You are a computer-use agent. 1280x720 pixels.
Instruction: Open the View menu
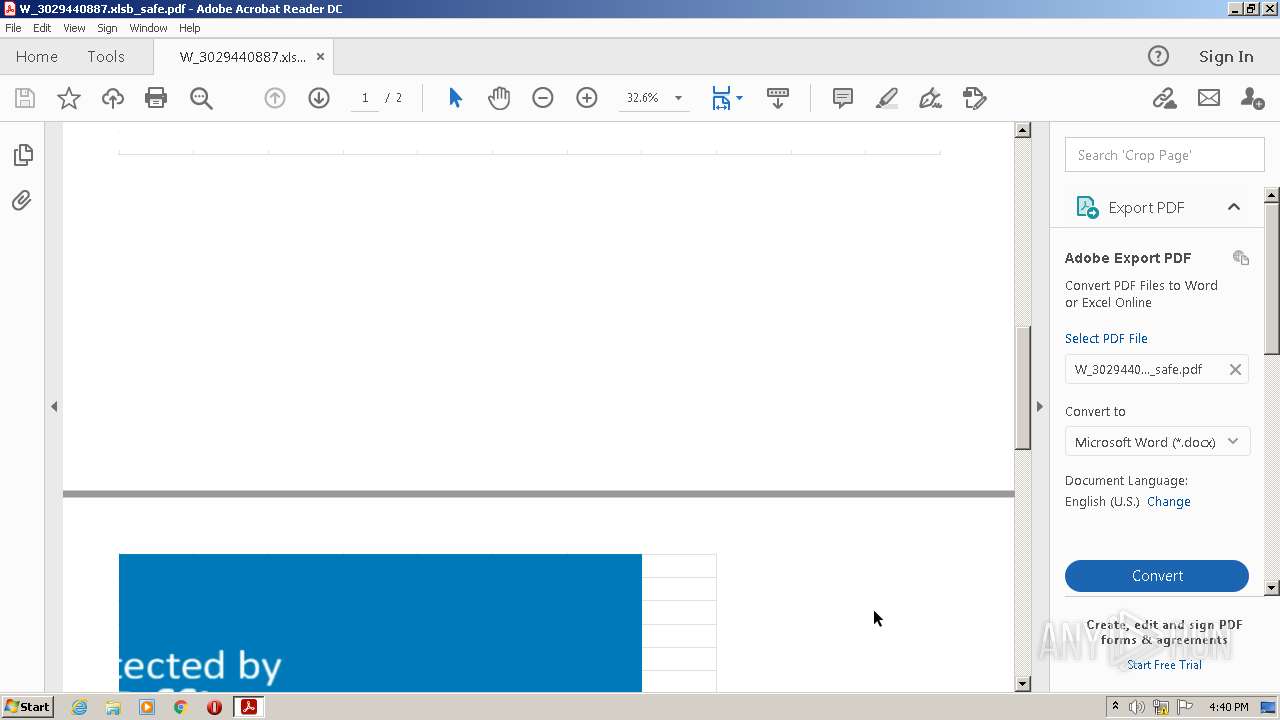tap(74, 28)
